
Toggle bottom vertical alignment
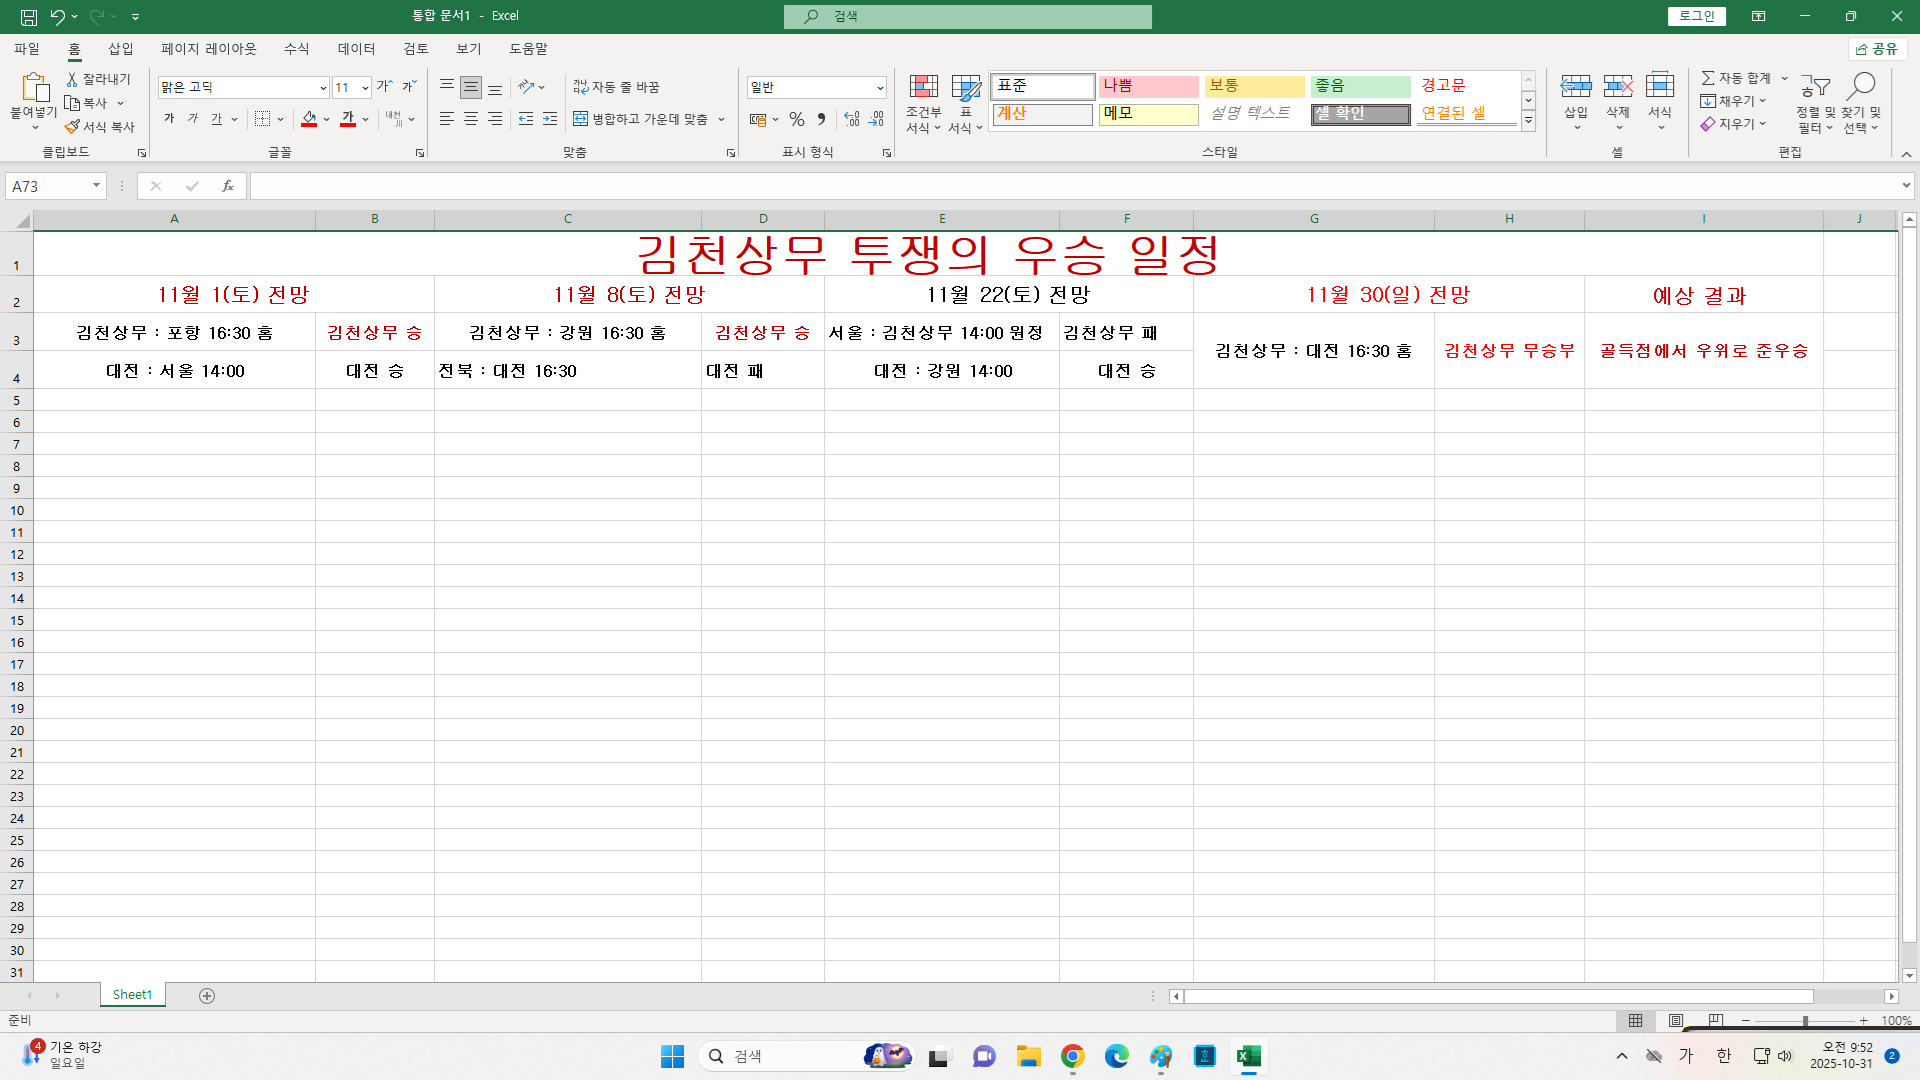495,87
